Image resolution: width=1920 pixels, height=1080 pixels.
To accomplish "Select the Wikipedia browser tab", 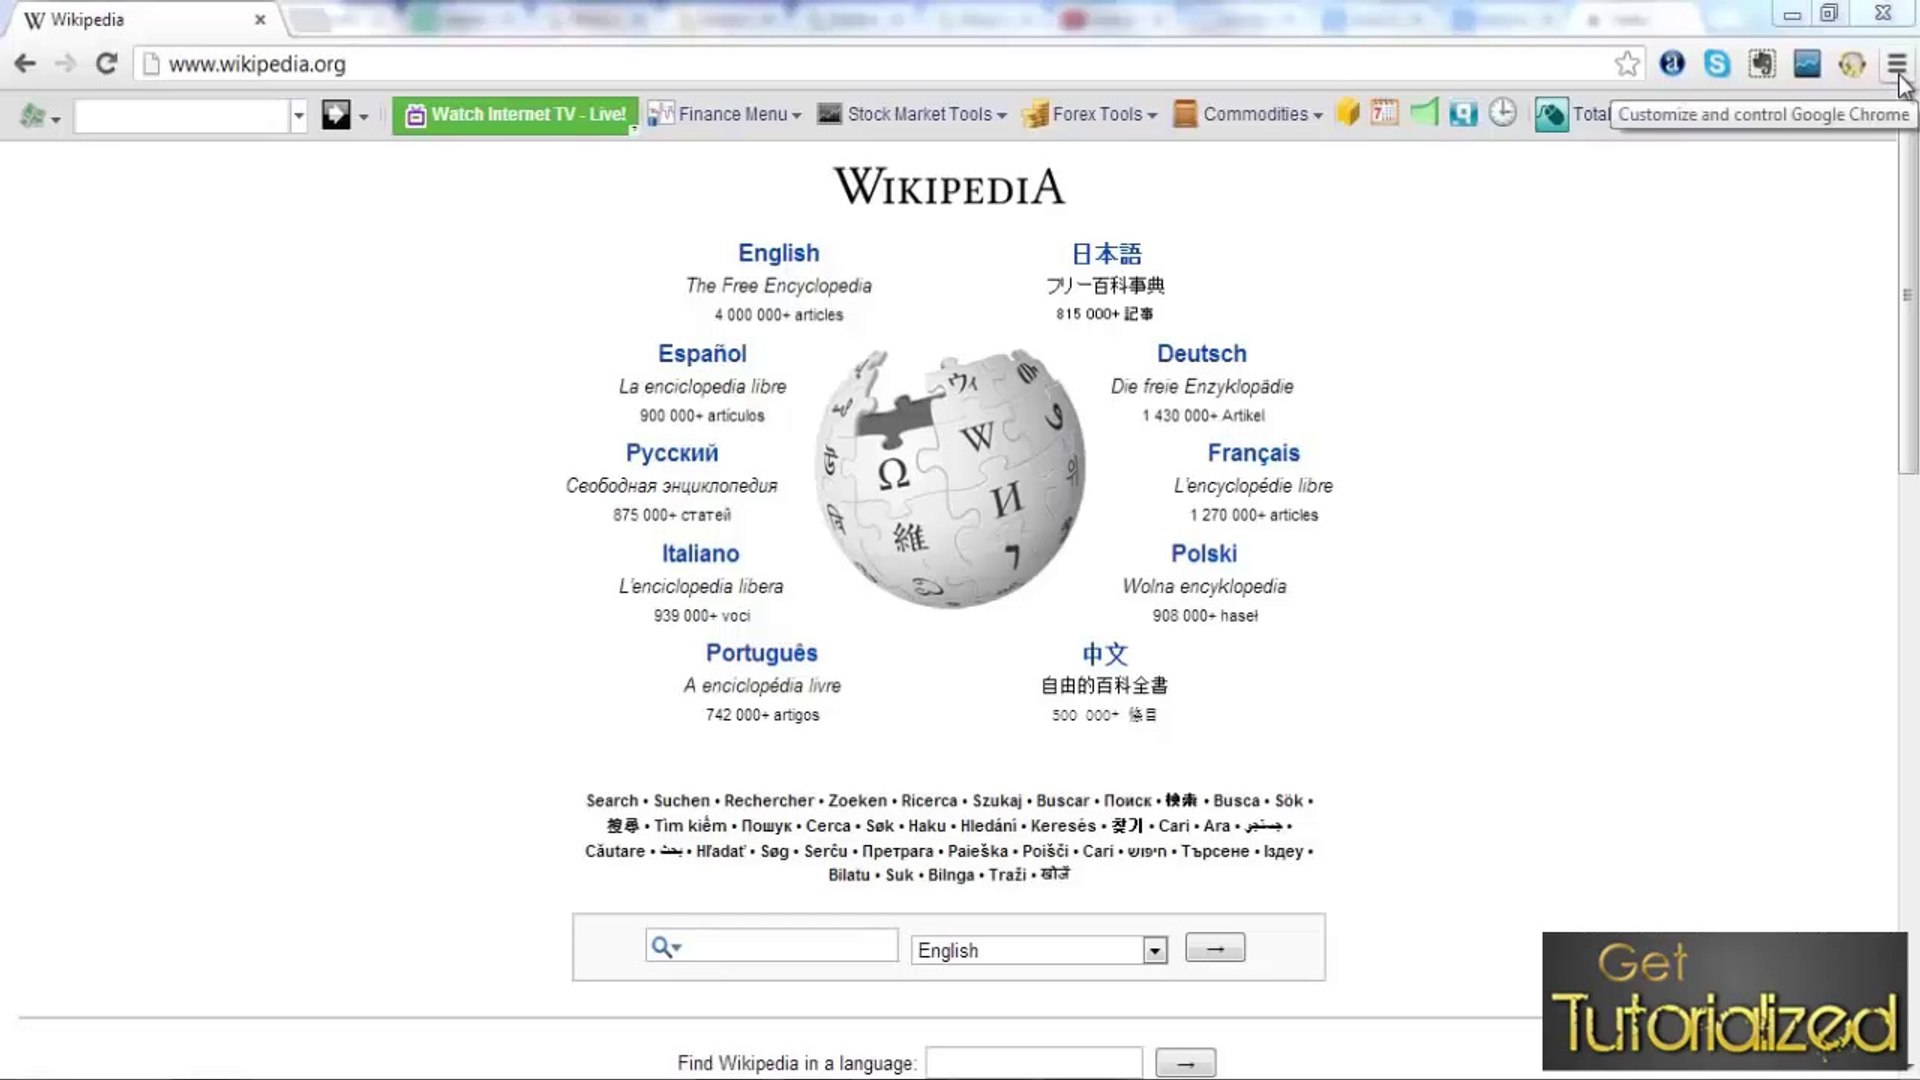I will [140, 20].
